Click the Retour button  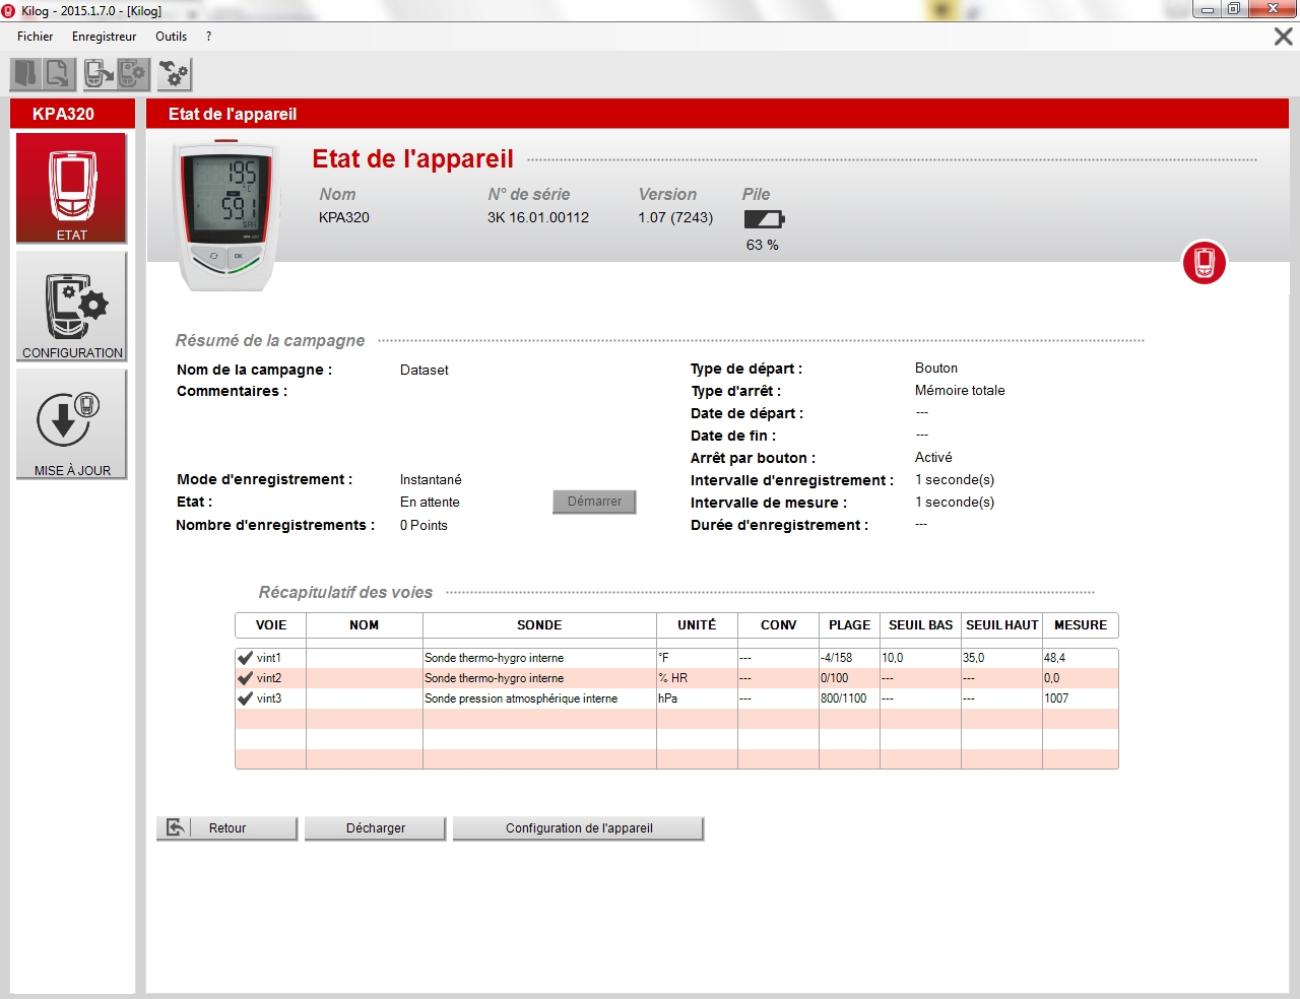(x=227, y=828)
